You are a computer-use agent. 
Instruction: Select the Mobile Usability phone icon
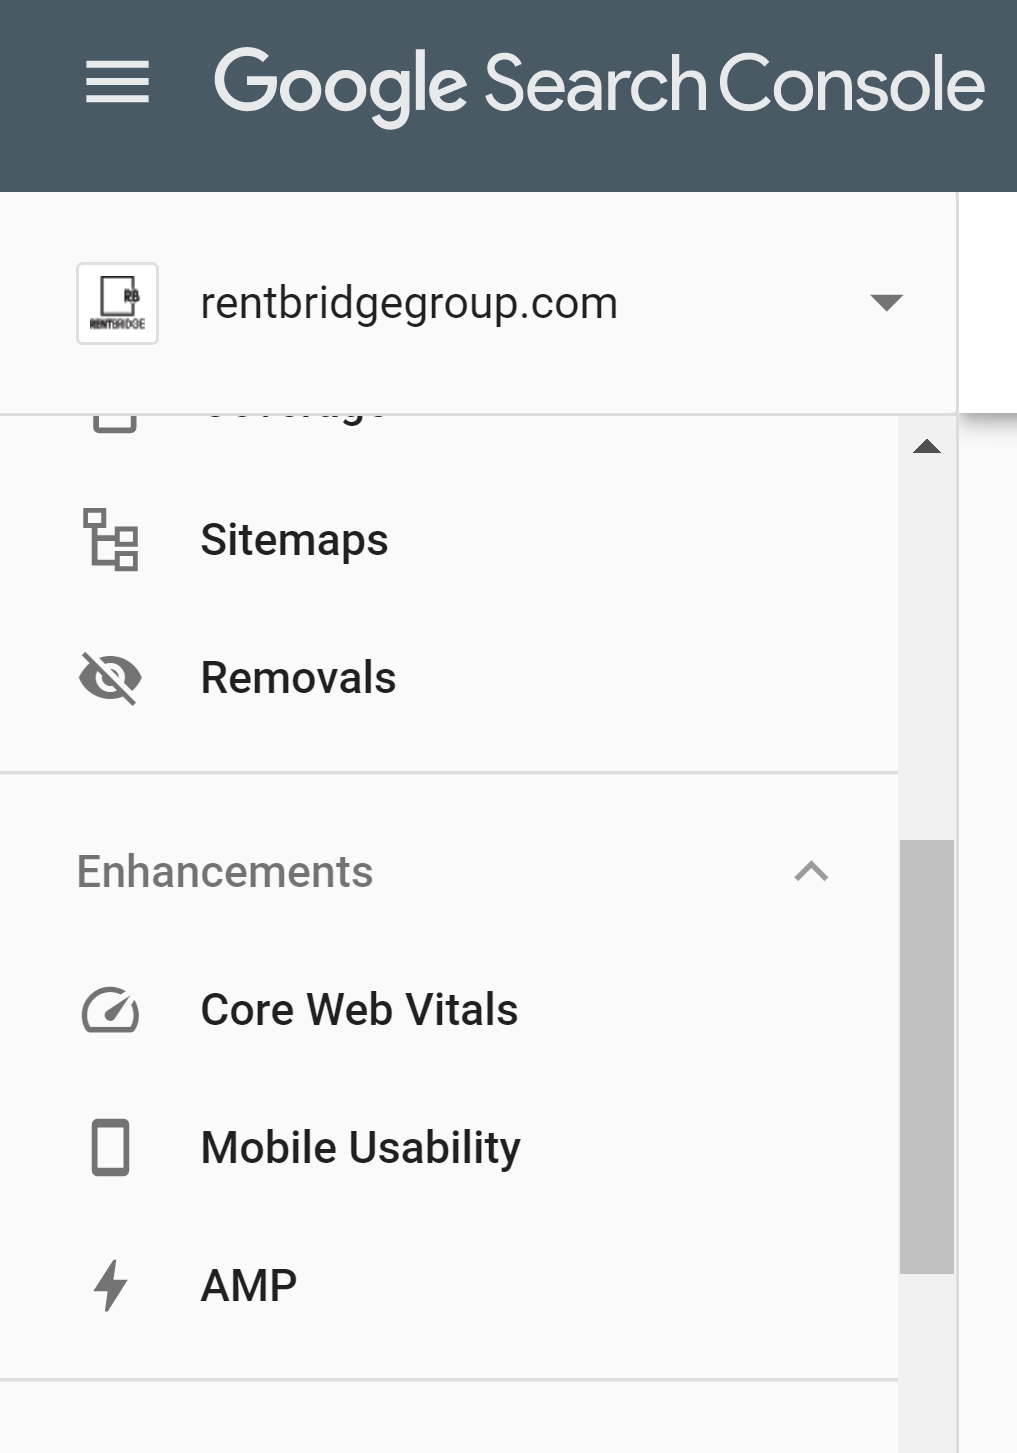pos(111,1149)
